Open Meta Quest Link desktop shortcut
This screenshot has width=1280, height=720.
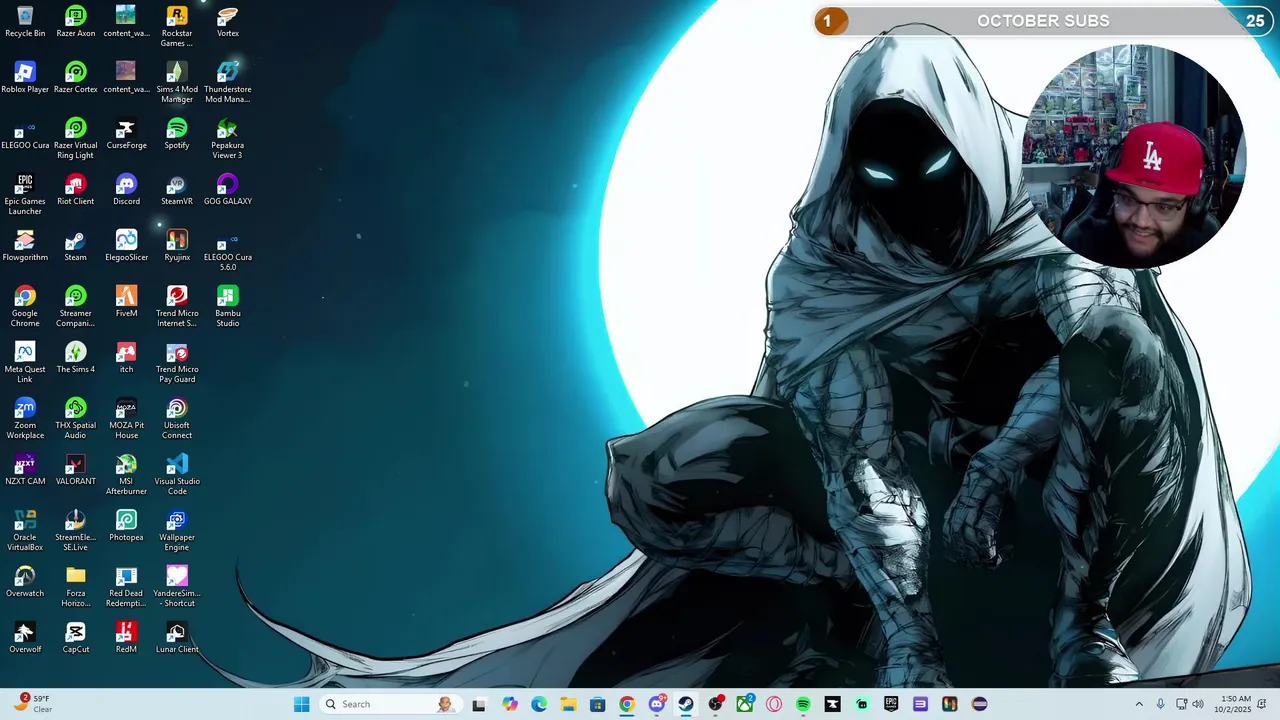(25, 362)
